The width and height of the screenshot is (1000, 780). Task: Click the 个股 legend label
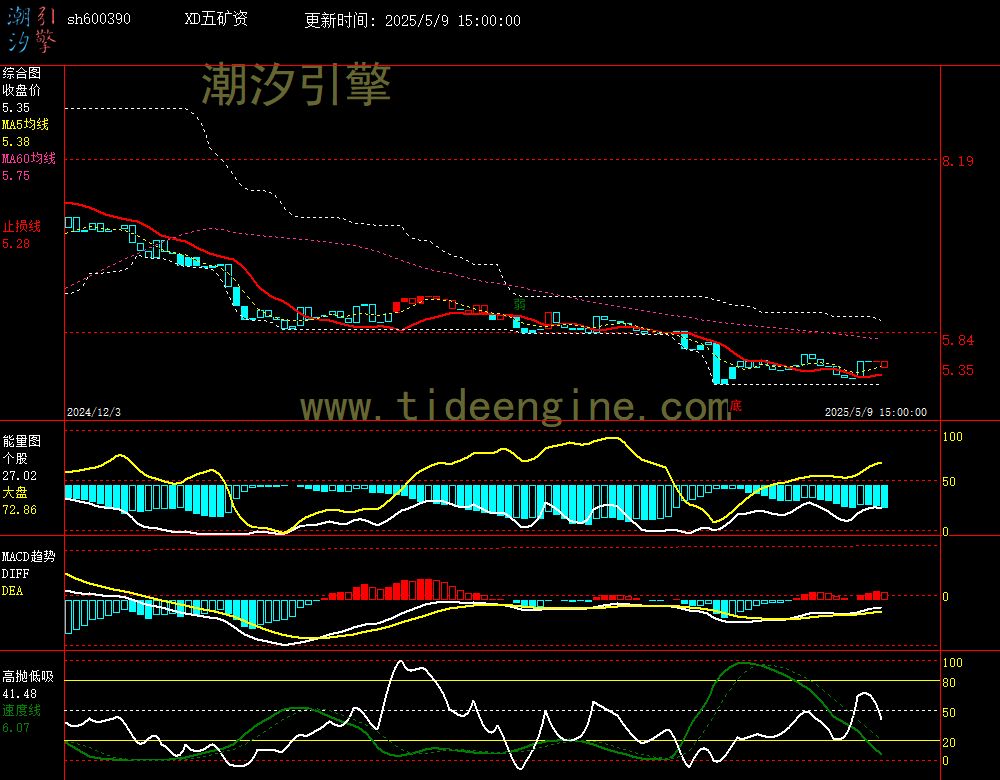point(15,459)
